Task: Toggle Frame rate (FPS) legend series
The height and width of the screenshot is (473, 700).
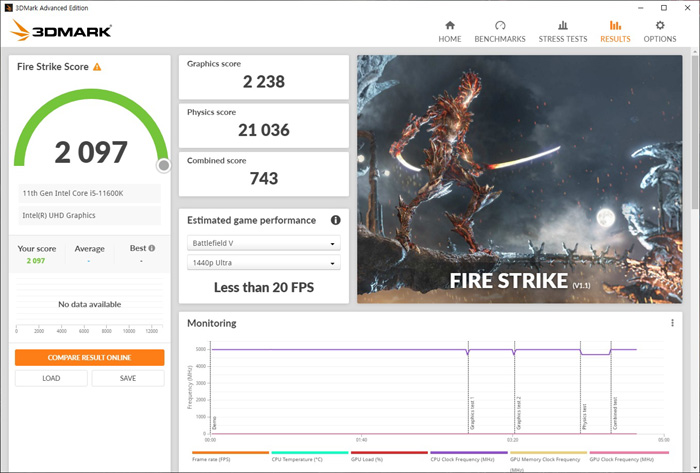Action: 230,456
